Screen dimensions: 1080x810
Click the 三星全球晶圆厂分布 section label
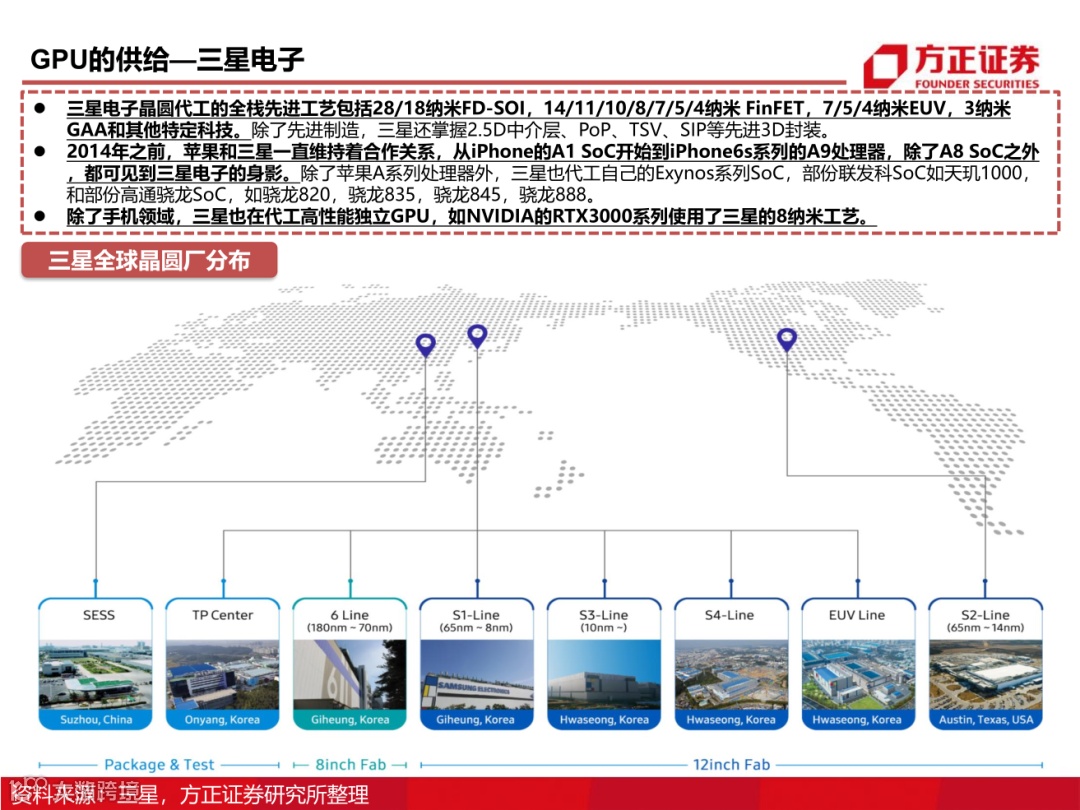coord(149,260)
